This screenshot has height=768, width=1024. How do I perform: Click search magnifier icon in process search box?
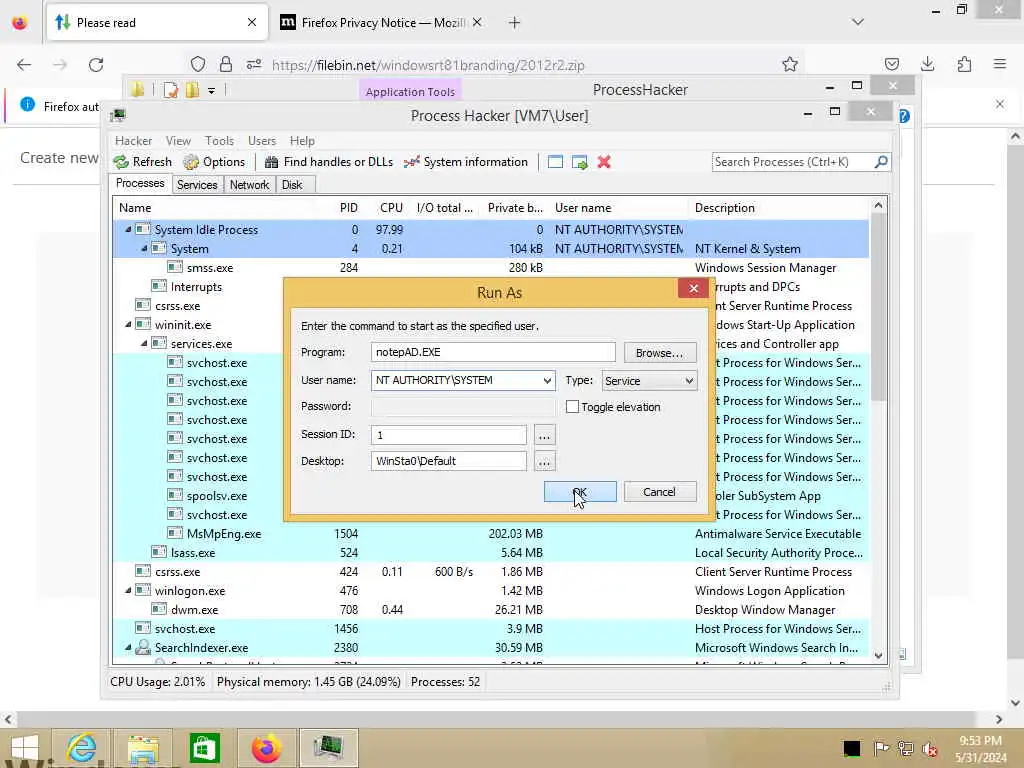(x=881, y=161)
